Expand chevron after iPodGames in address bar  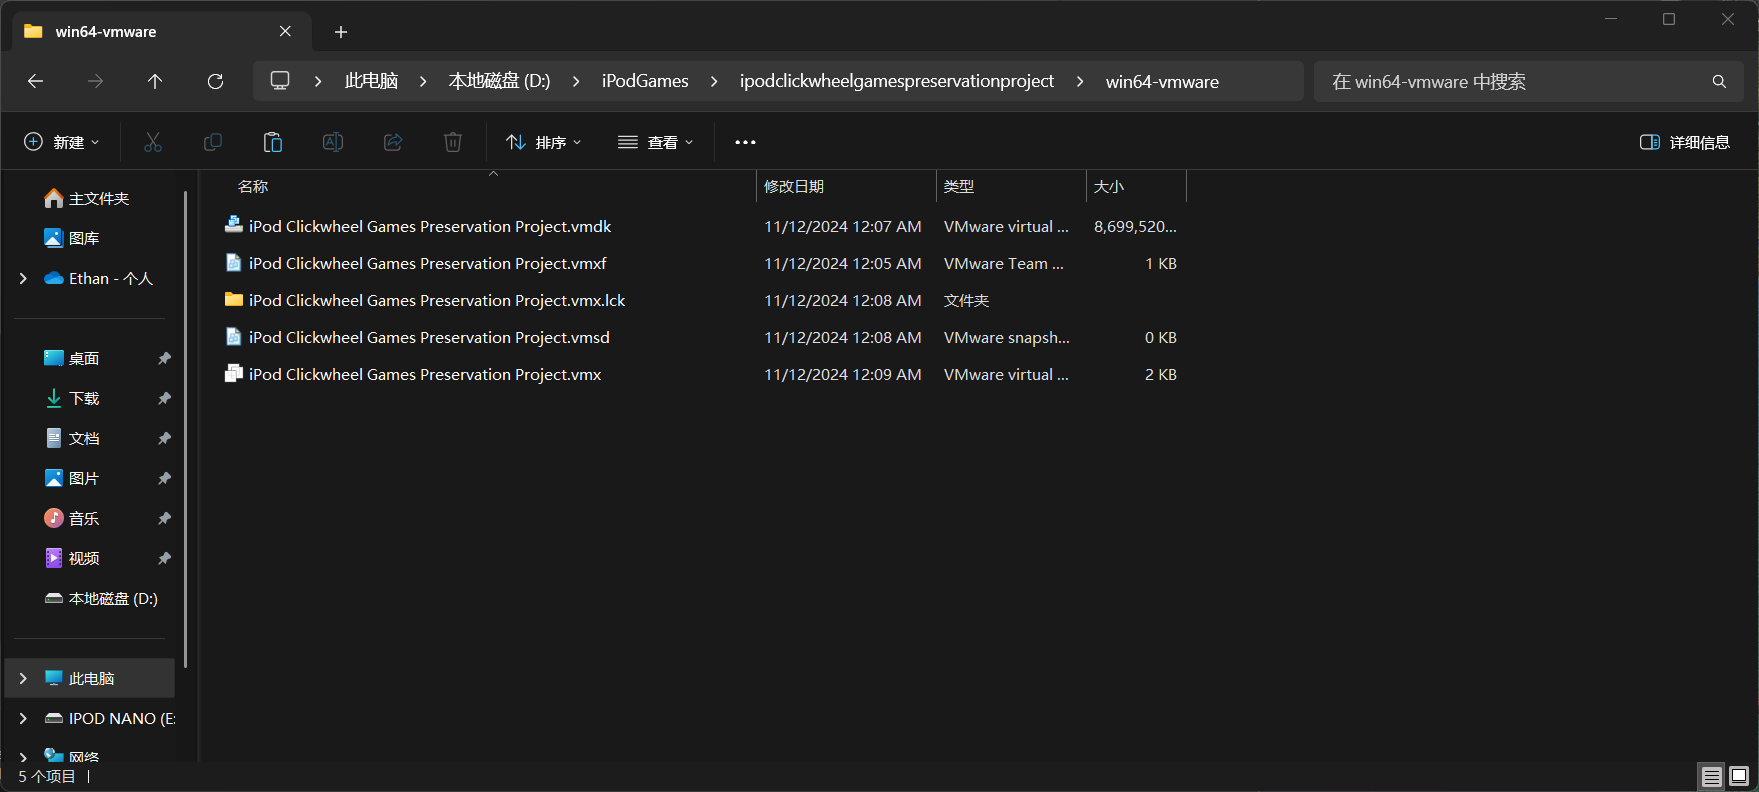click(714, 81)
